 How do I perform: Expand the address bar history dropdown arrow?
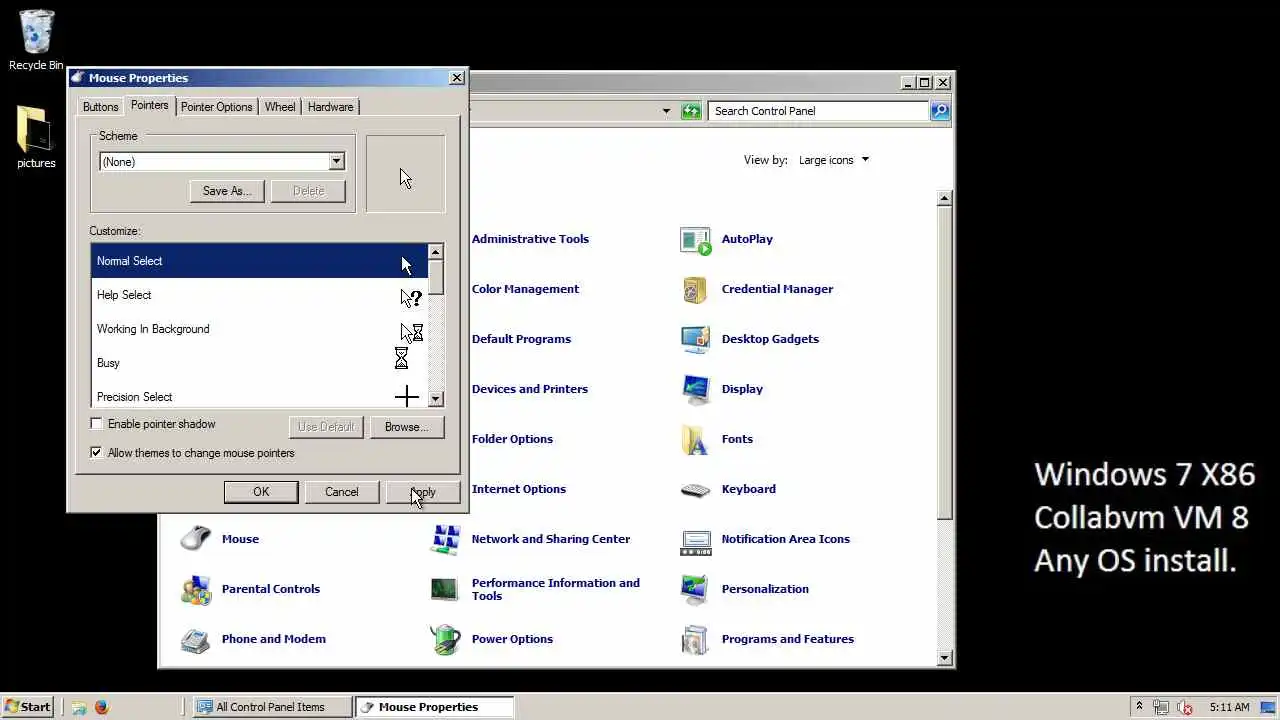(666, 111)
